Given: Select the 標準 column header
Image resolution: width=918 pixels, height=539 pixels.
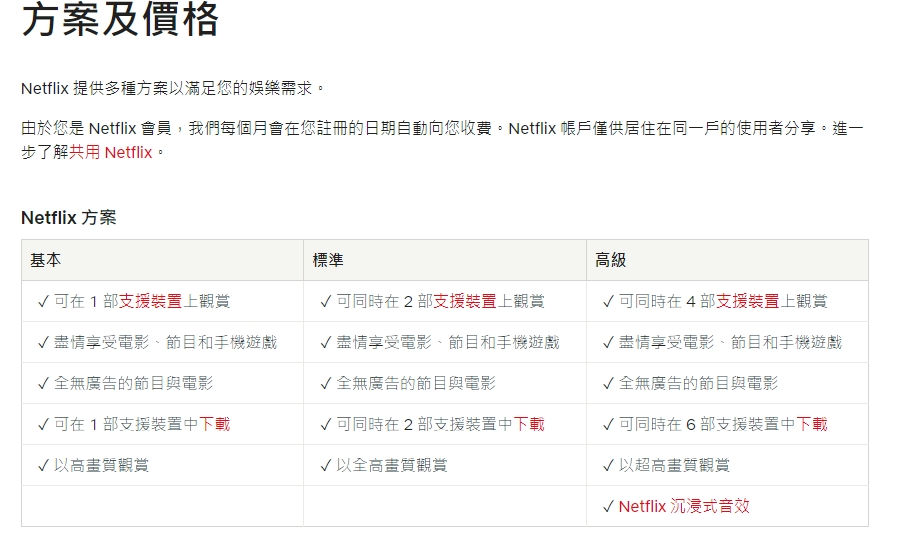Looking at the screenshot, I should point(445,260).
